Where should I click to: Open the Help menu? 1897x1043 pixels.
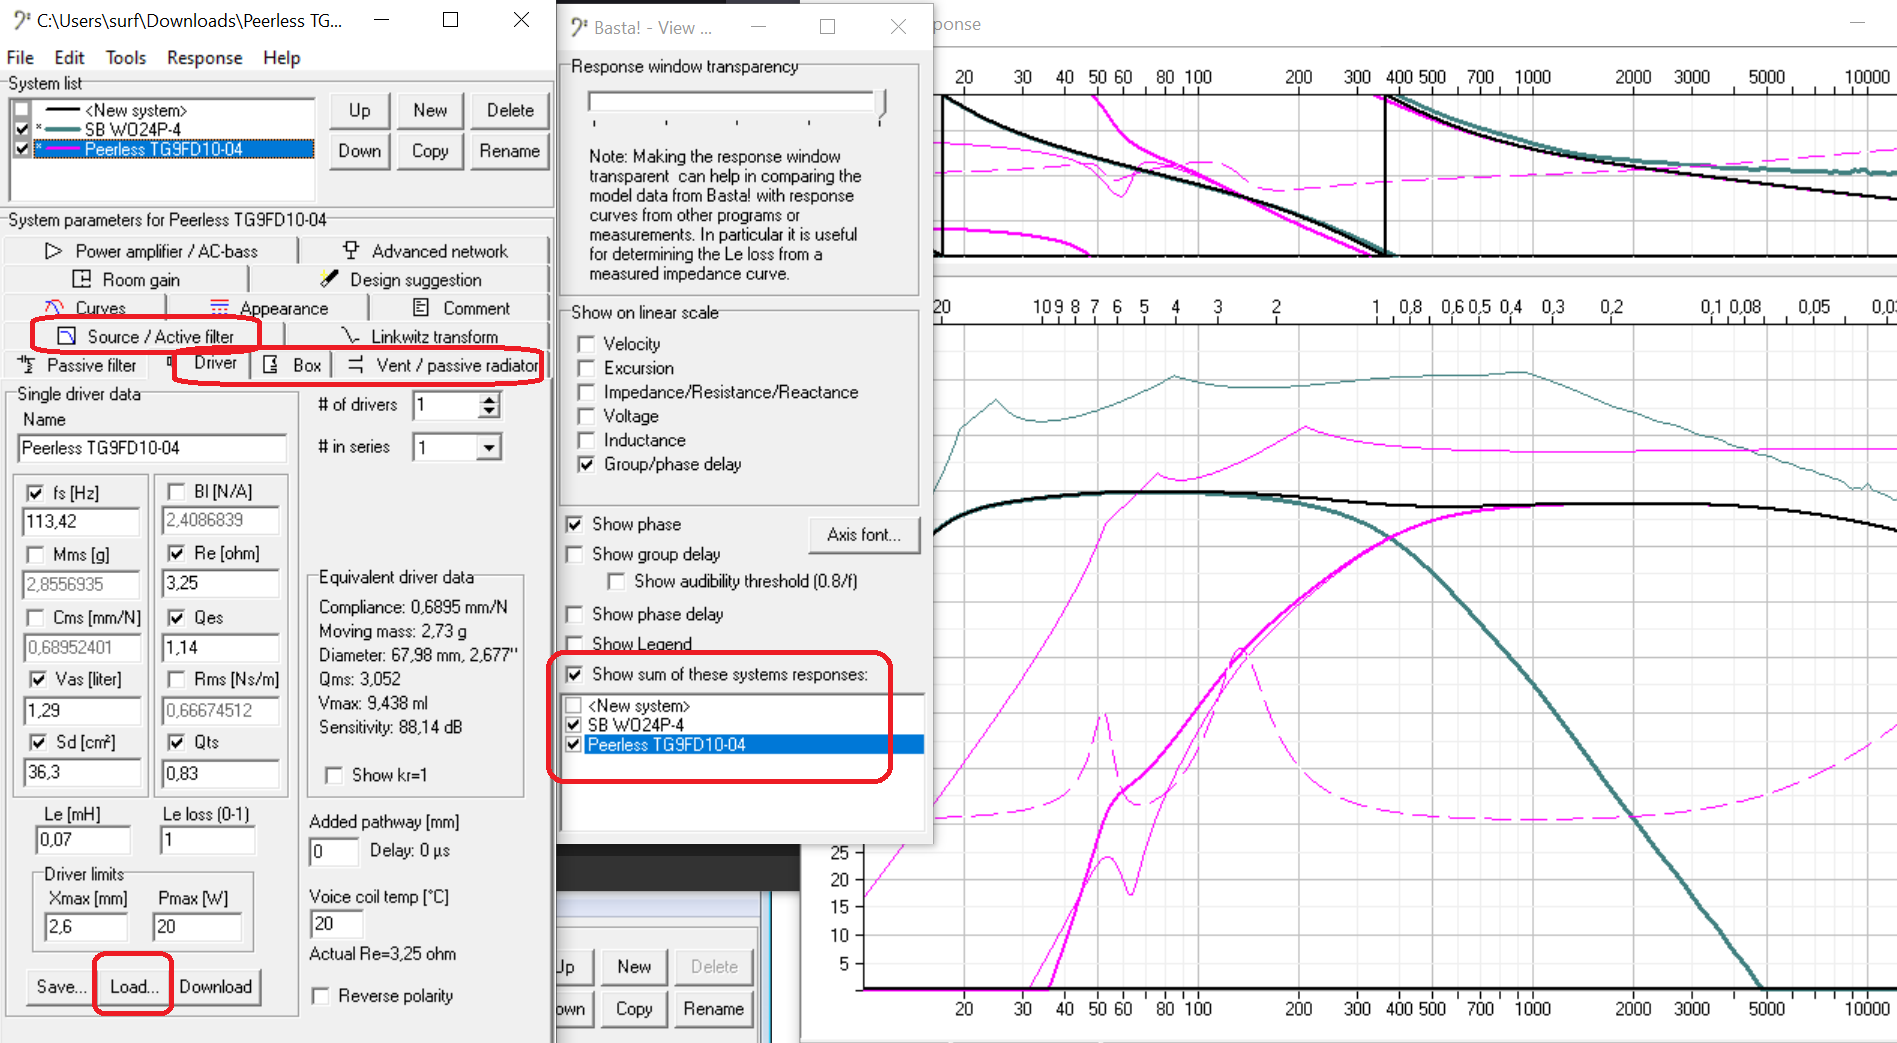coord(281,58)
